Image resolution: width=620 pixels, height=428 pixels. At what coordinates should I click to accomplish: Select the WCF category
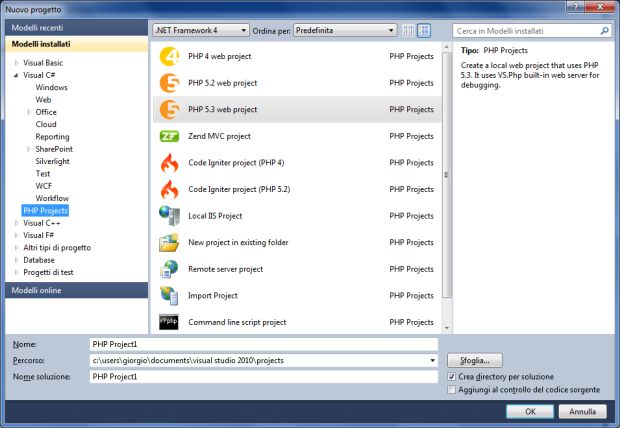pos(43,186)
